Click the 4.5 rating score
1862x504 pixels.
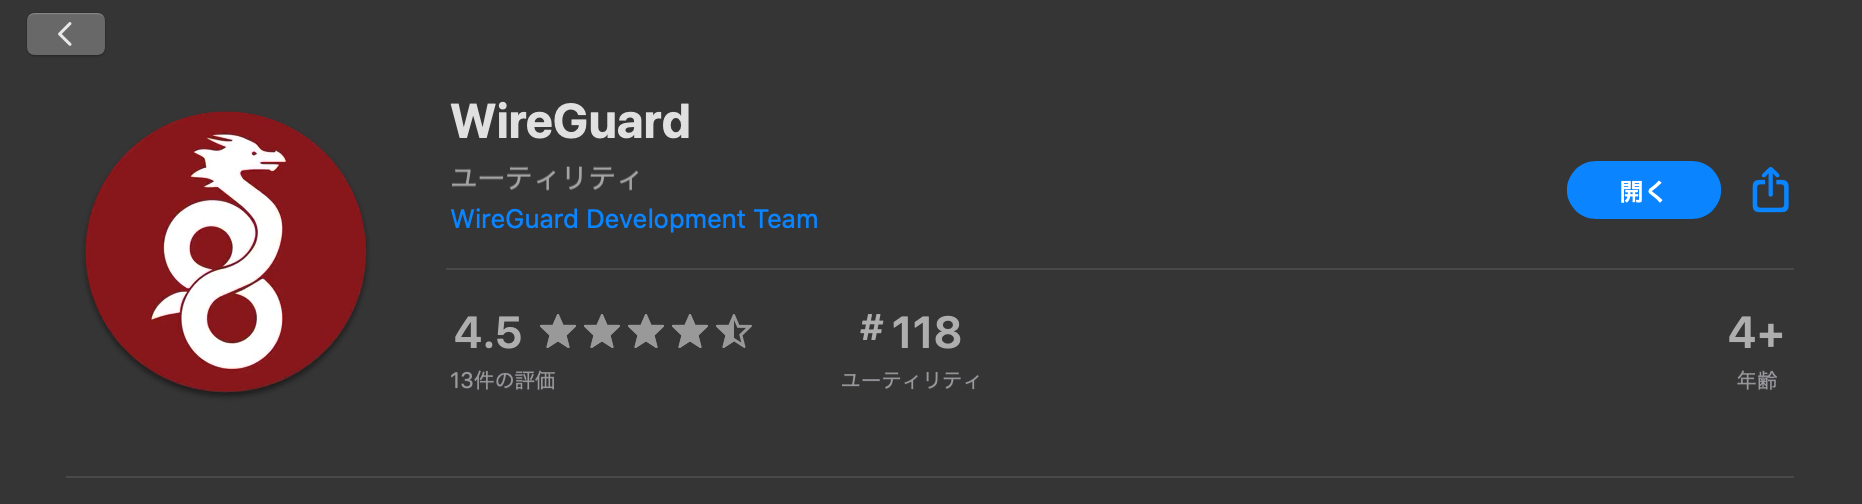(488, 332)
